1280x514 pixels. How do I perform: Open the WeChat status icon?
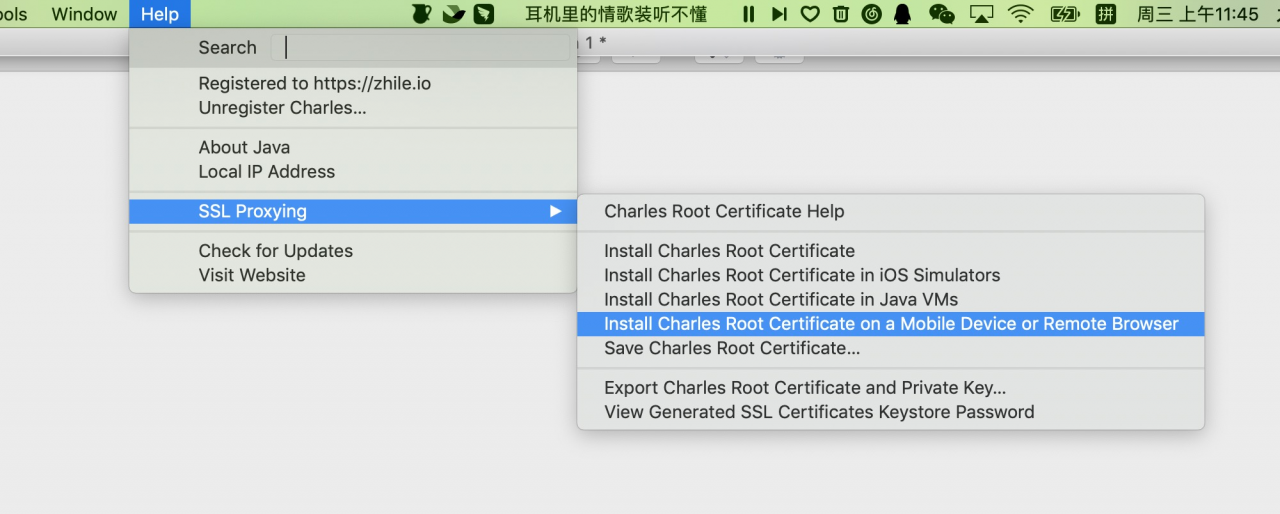tap(941, 14)
